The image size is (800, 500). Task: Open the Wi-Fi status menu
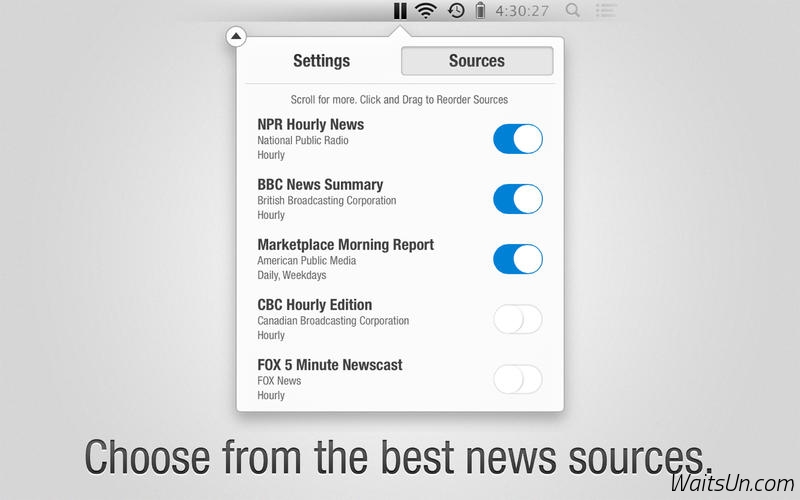tap(426, 11)
